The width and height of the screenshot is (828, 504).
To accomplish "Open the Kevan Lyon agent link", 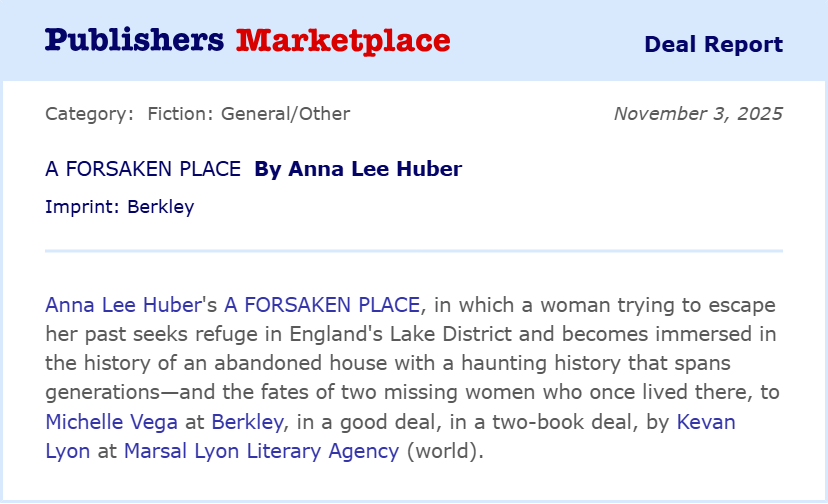I will [706, 421].
